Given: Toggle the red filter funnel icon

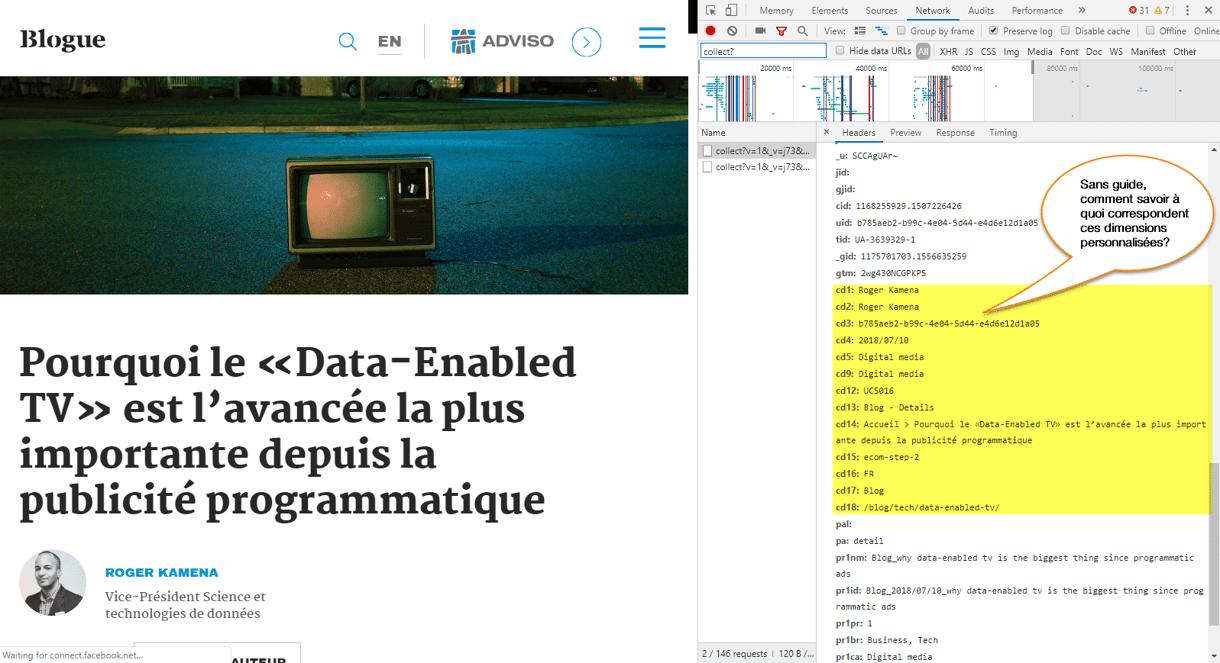Looking at the screenshot, I should [781, 31].
